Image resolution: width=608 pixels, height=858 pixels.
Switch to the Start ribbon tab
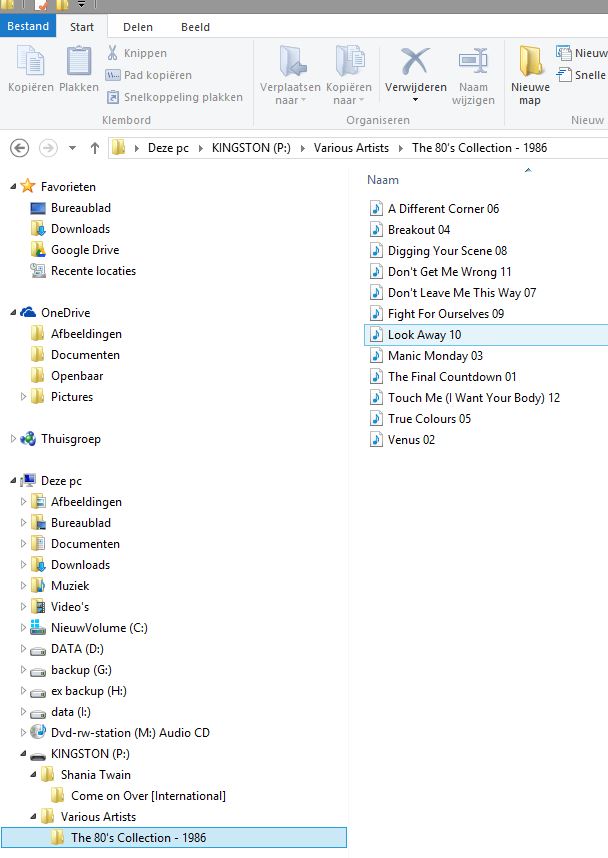82,27
